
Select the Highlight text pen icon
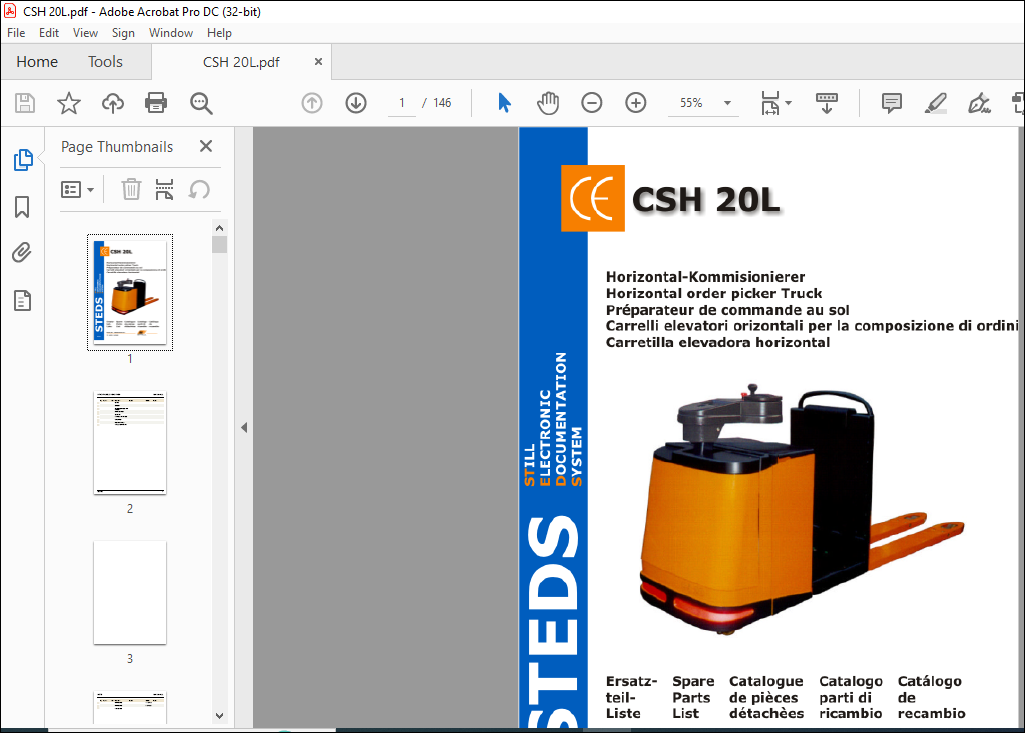click(x=935, y=103)
